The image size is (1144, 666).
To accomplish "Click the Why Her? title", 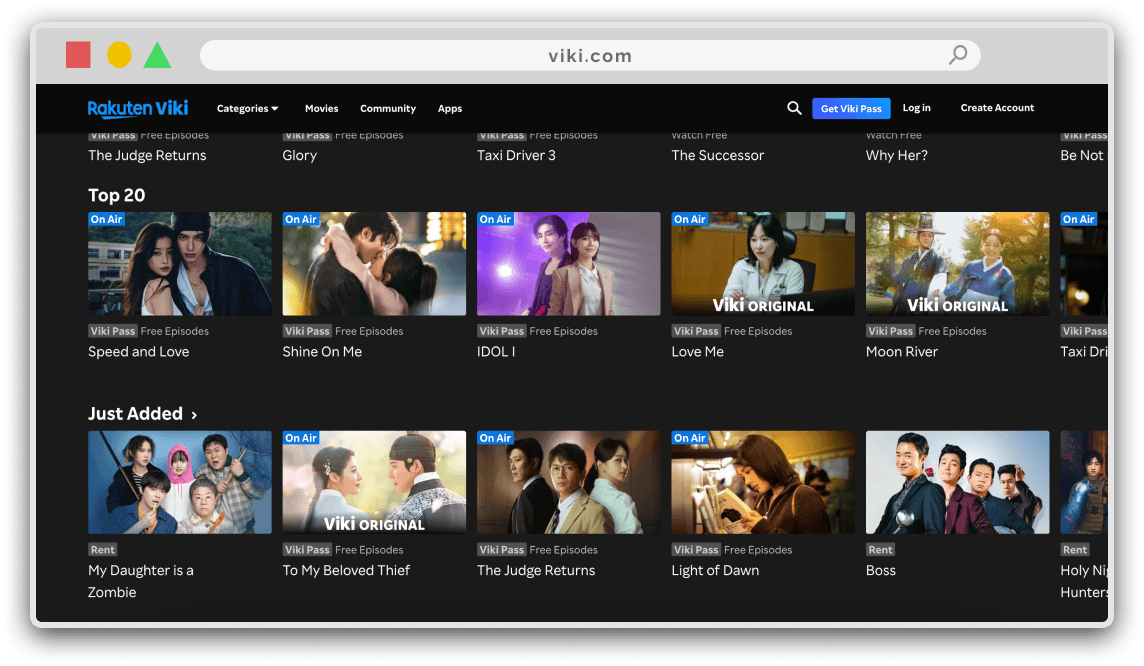I will (x=897, y=155).
